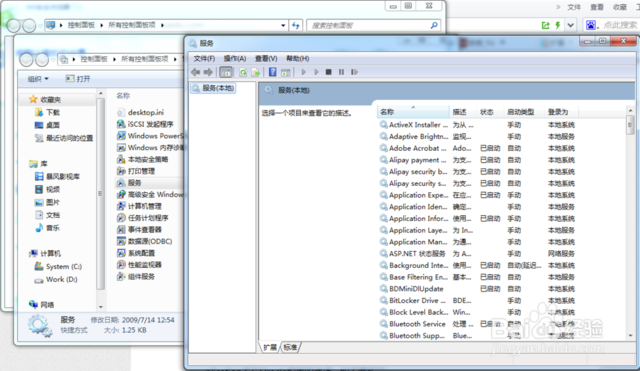Select 打印管理 item
The width and height of the screenshot is (640, 371).
[136, 171]
